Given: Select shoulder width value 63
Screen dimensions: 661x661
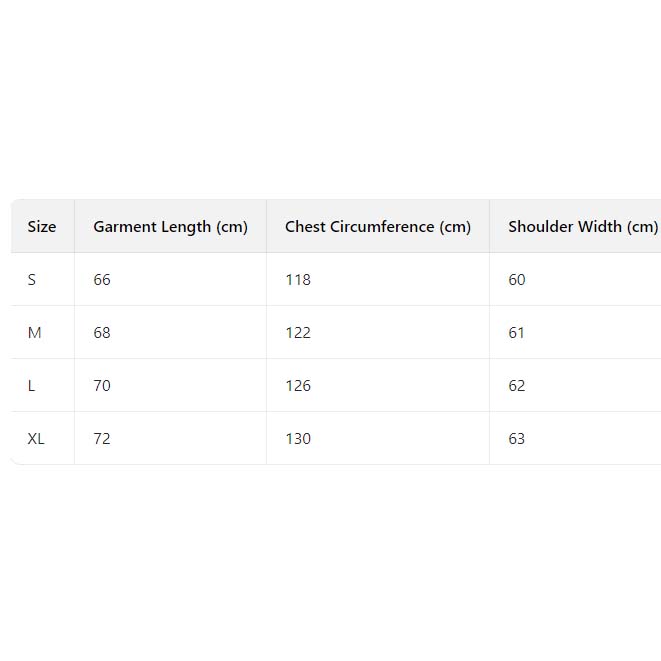Looking at the screenshot, I should tap(517, 439).
